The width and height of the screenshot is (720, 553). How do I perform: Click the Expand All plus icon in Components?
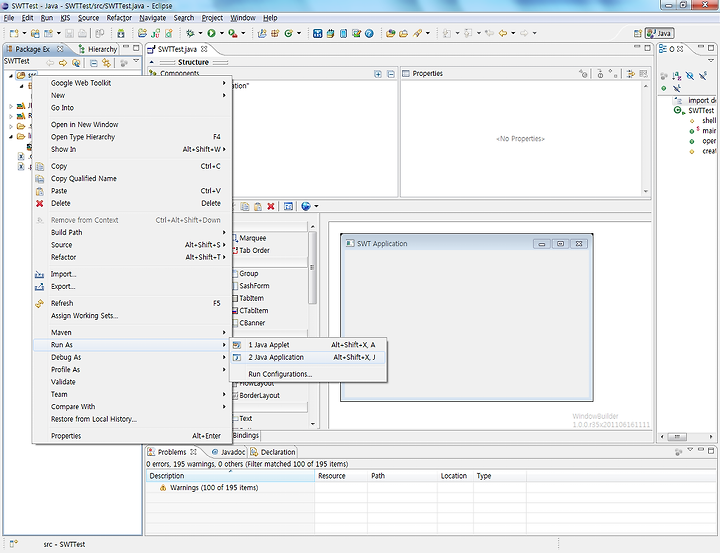(x=378, y=74)
